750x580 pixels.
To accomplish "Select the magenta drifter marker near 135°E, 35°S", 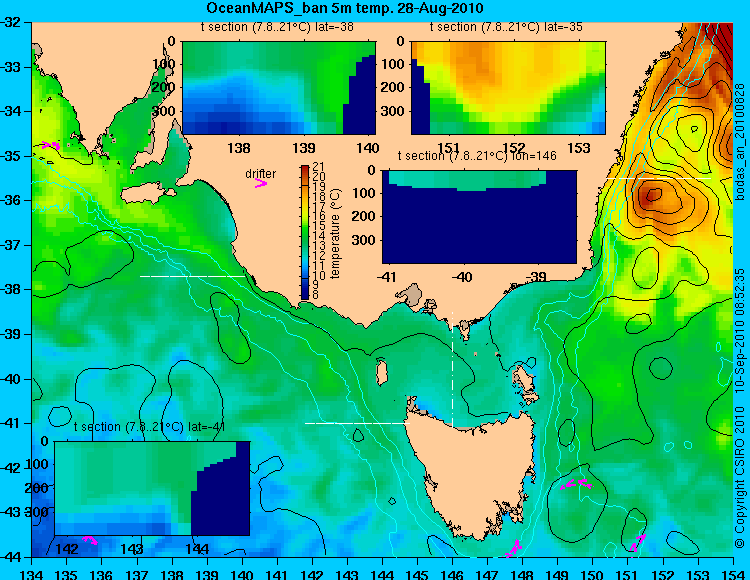I will 51,145.
